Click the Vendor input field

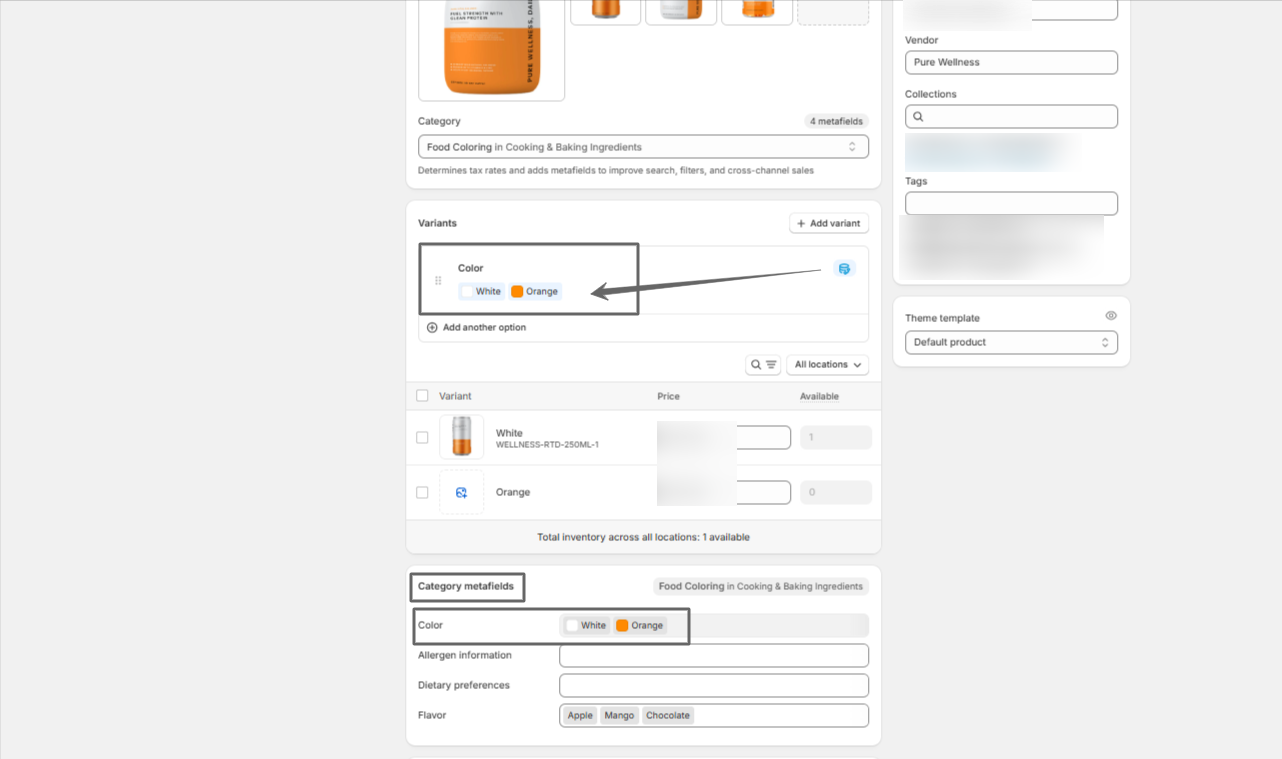(x=1011, y=62)
